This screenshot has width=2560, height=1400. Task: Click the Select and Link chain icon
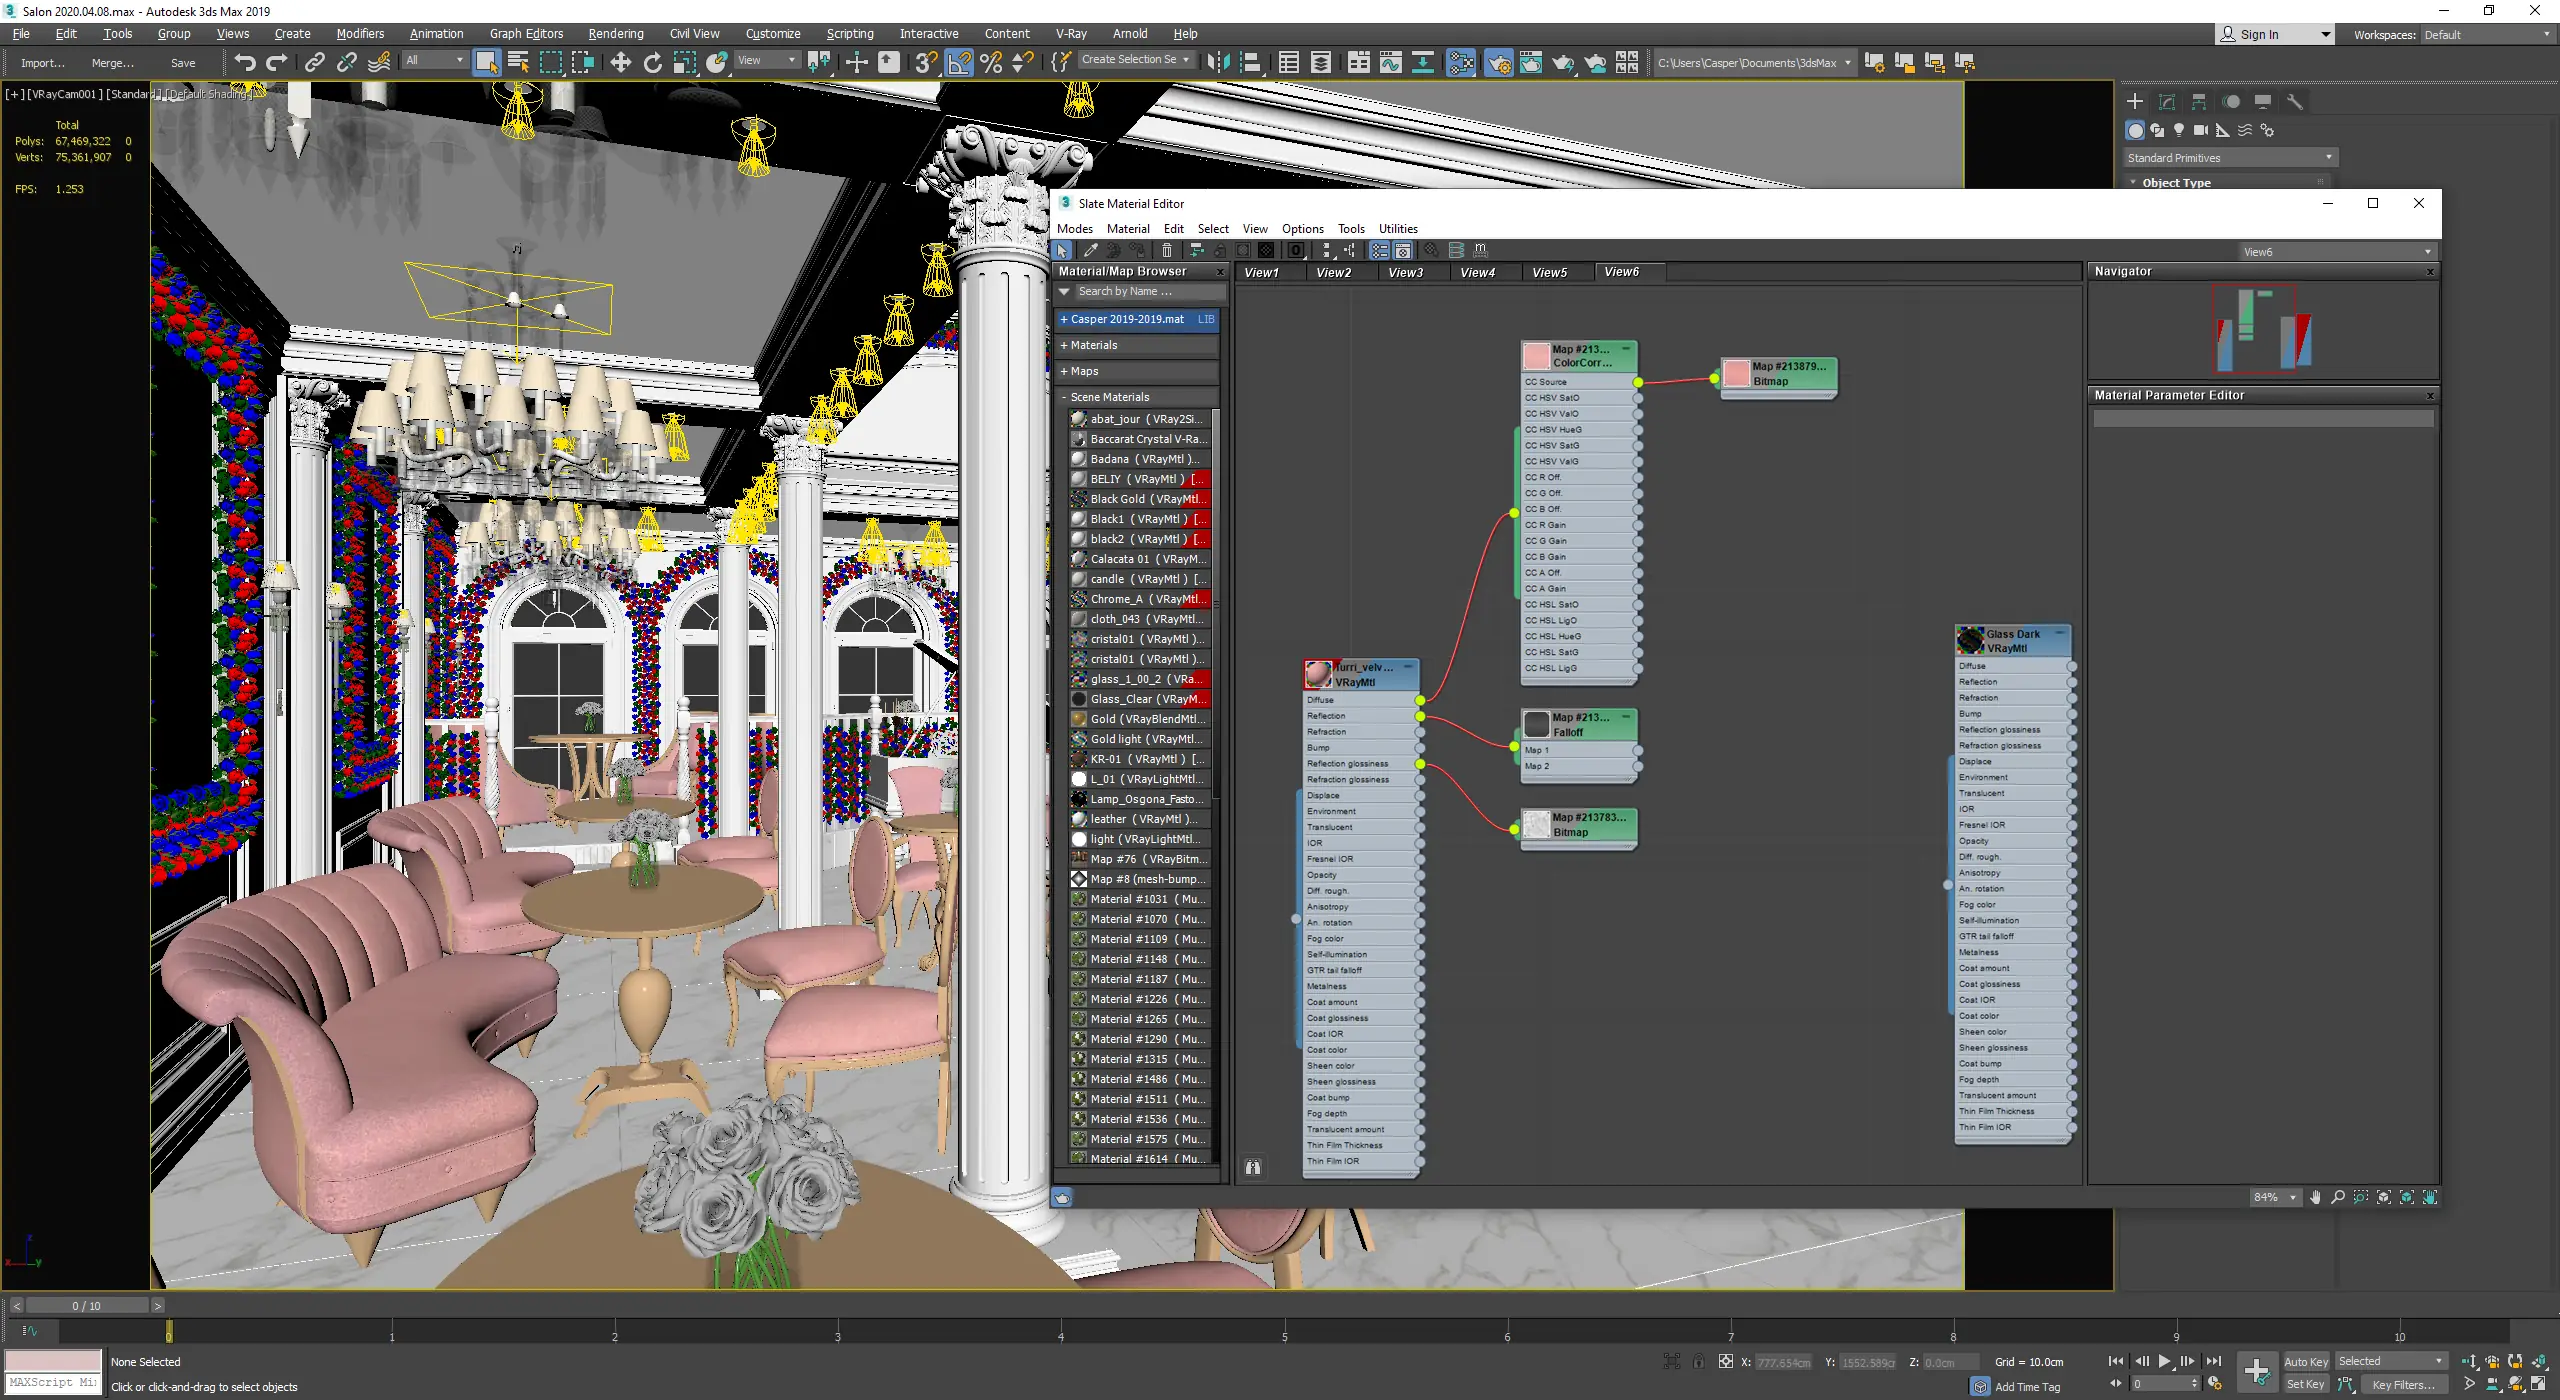(314, 62)
